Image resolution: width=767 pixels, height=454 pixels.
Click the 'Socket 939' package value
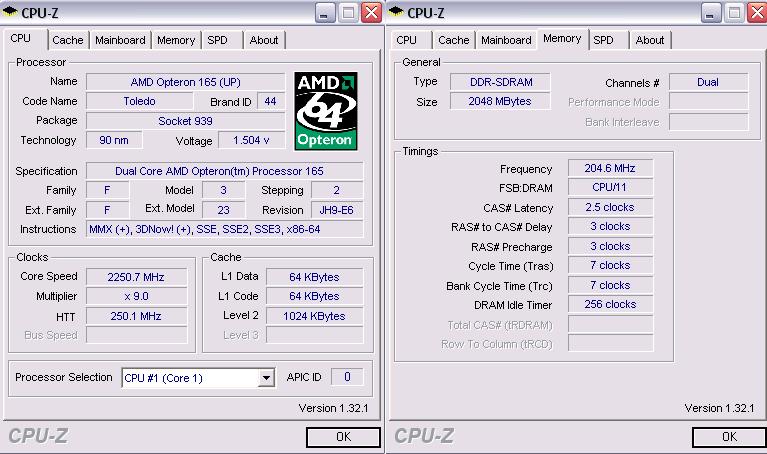coord(185,121)
